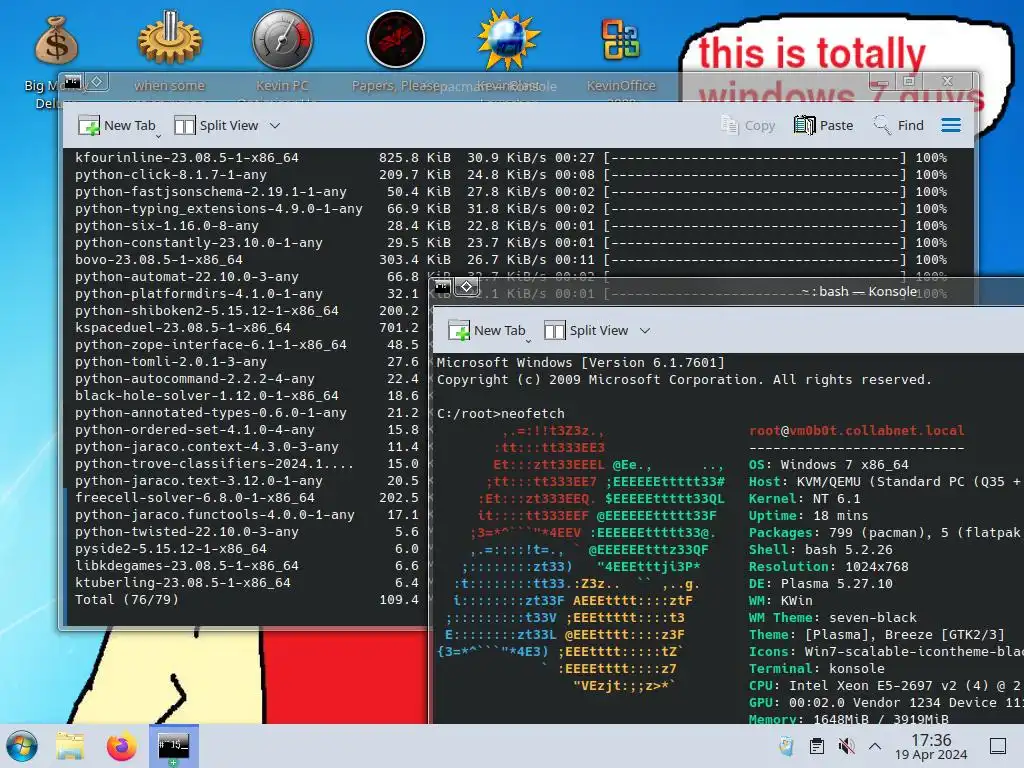Screen dimensions: 1024x768
Task: Toggle the pin-on-all-desktops icon in the pacman Konsole title bar
Action: click(x=97, y=82)
